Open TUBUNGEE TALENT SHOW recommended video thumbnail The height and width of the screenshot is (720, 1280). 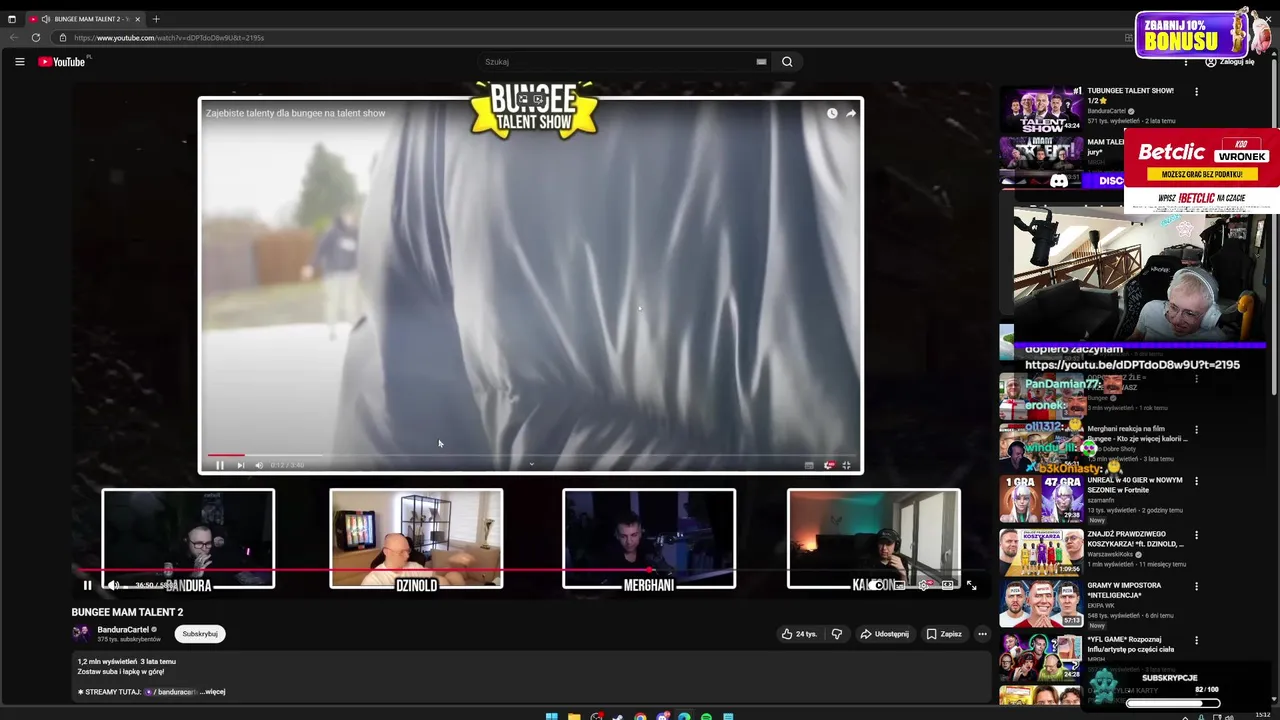pos(1041,110)
